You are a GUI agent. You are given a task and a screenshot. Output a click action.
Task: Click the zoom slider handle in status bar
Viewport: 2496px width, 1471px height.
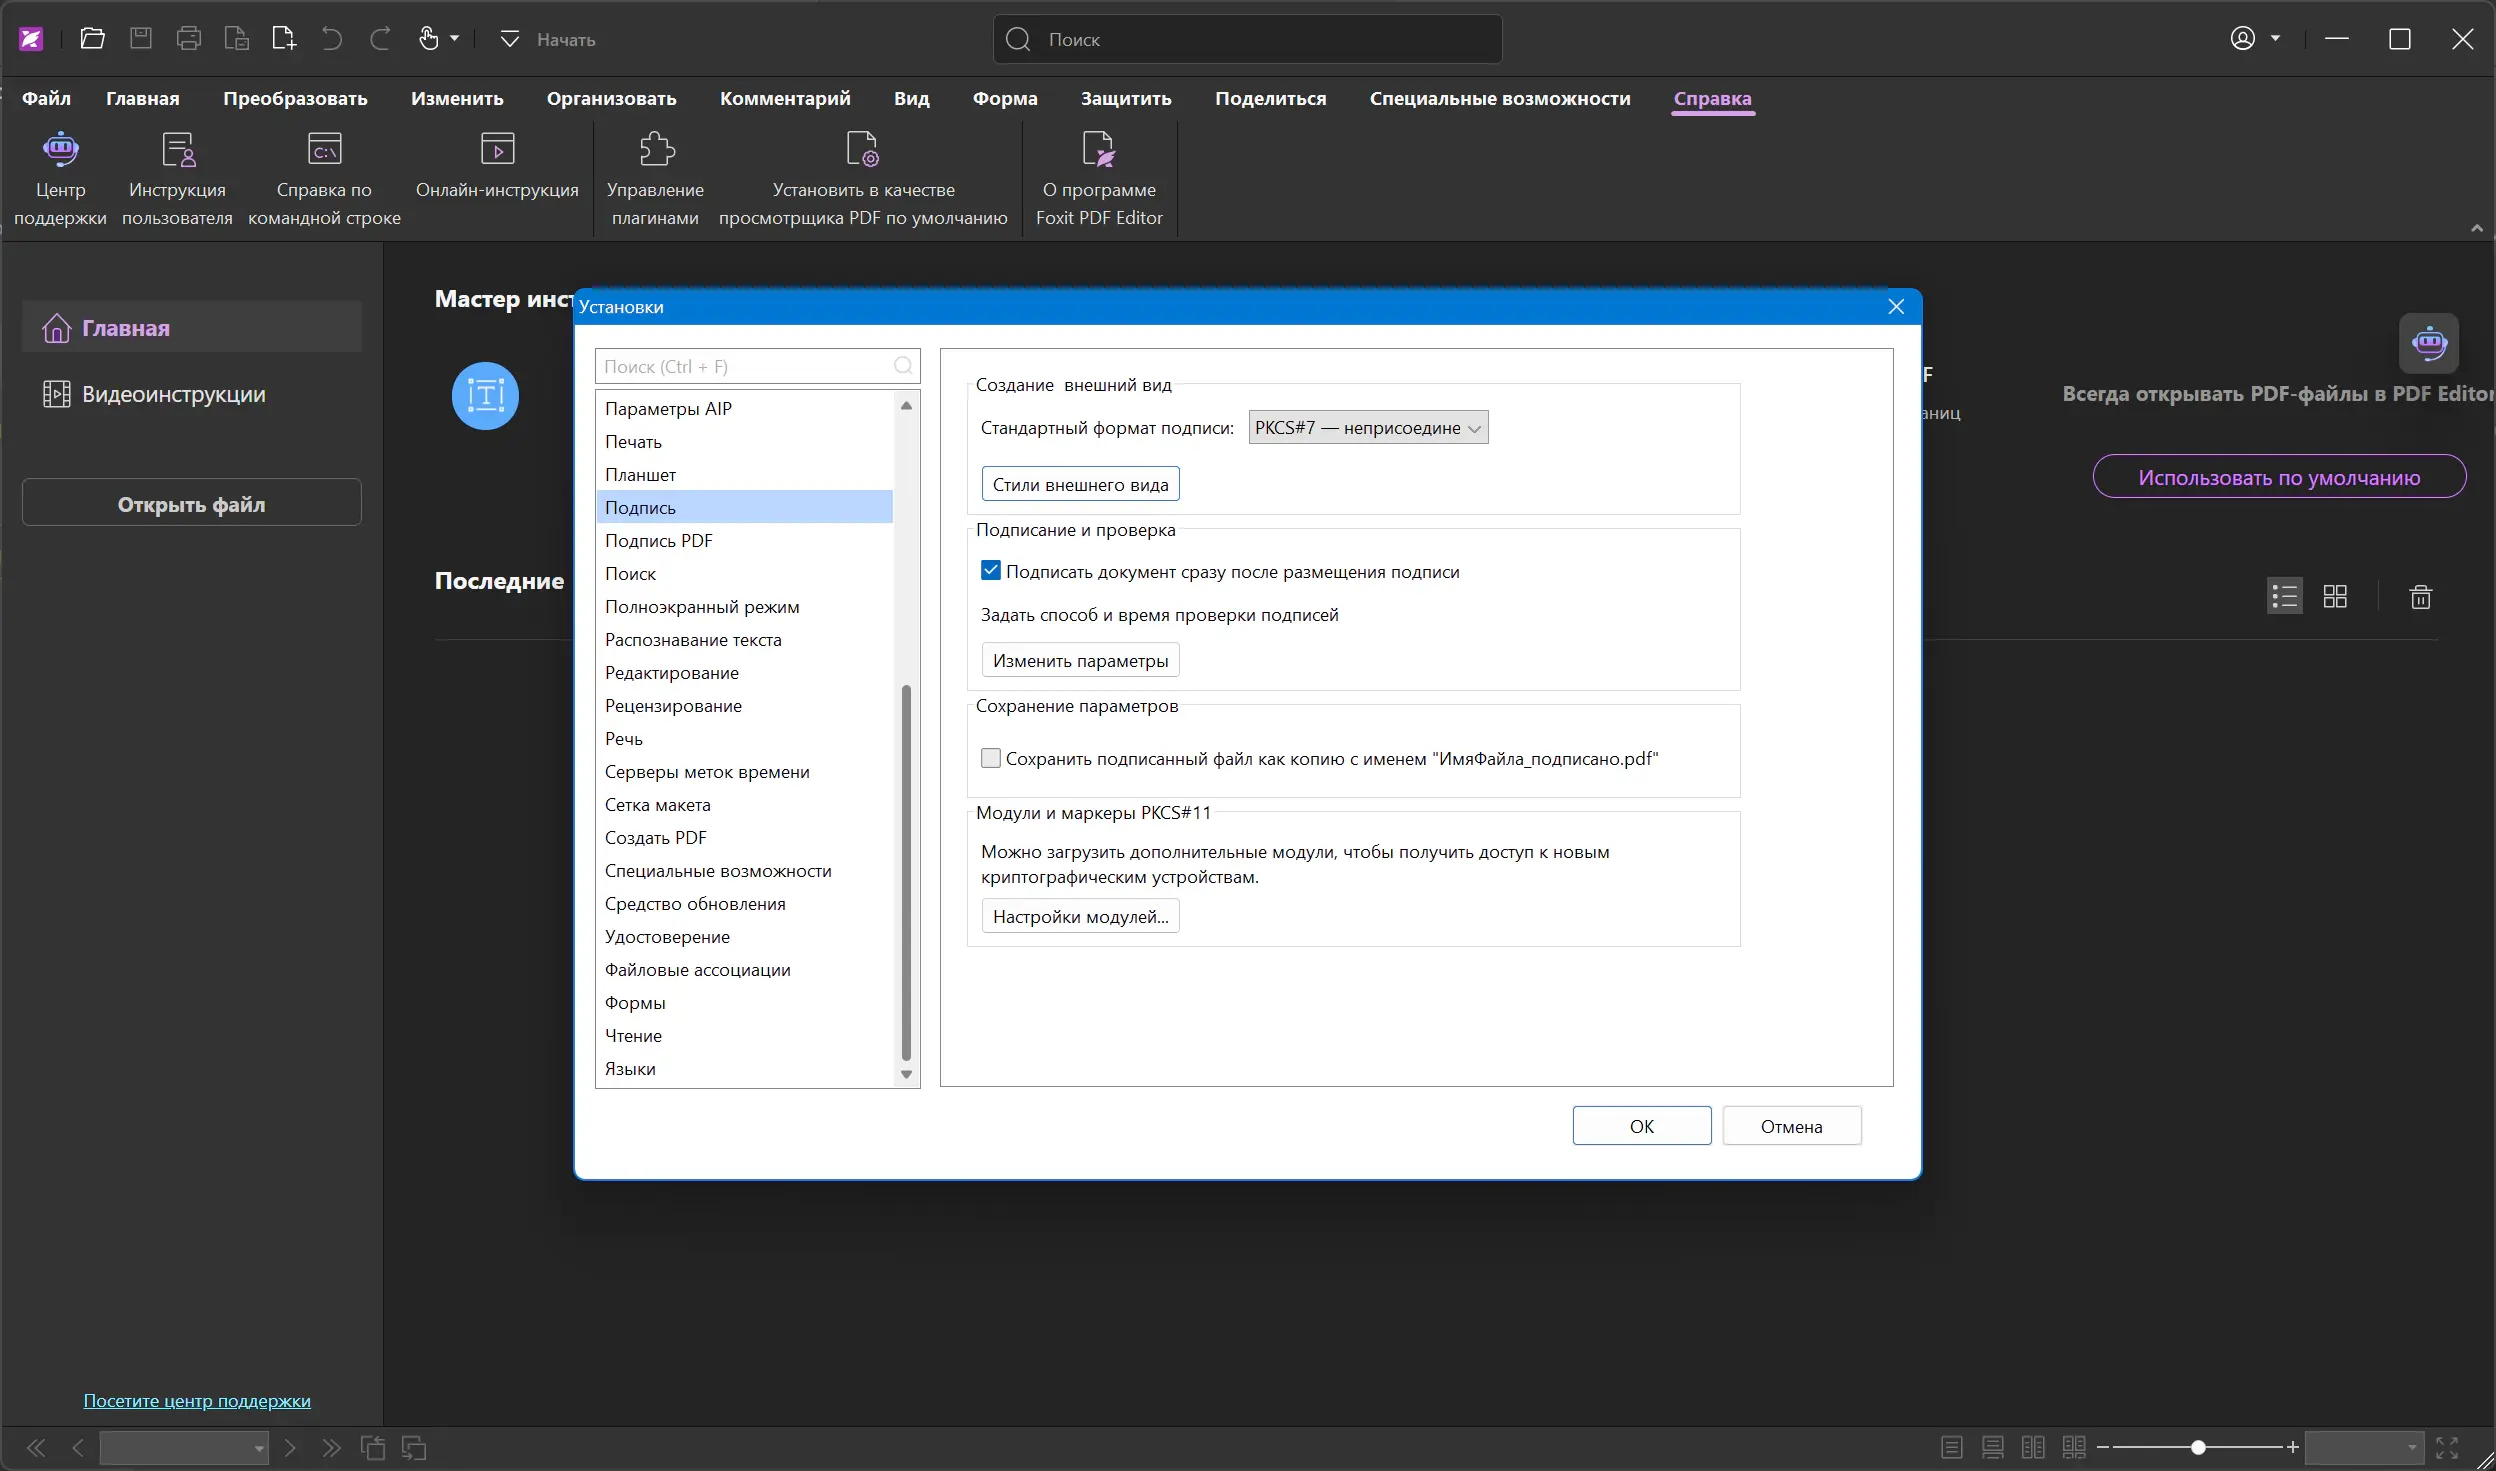[2198, 1447]
